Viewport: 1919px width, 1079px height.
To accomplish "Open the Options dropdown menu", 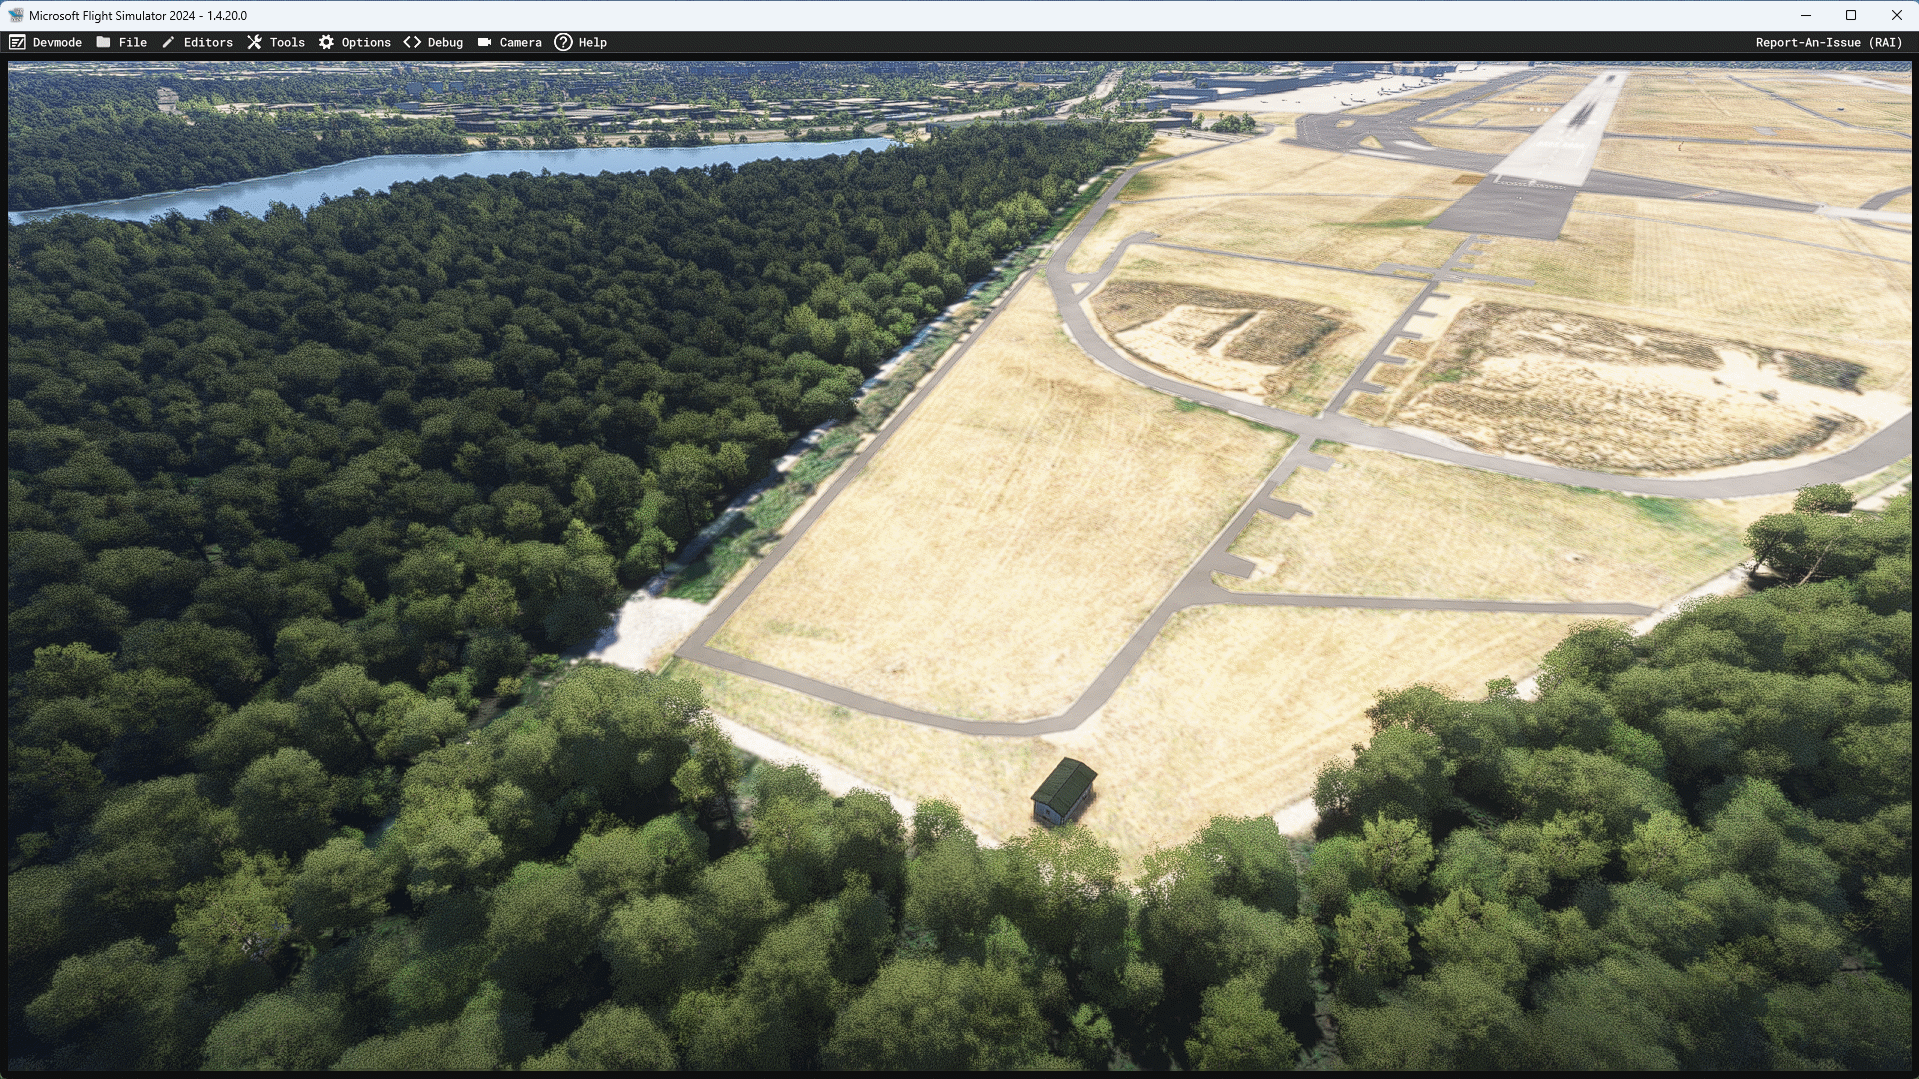I will (365, 42).
